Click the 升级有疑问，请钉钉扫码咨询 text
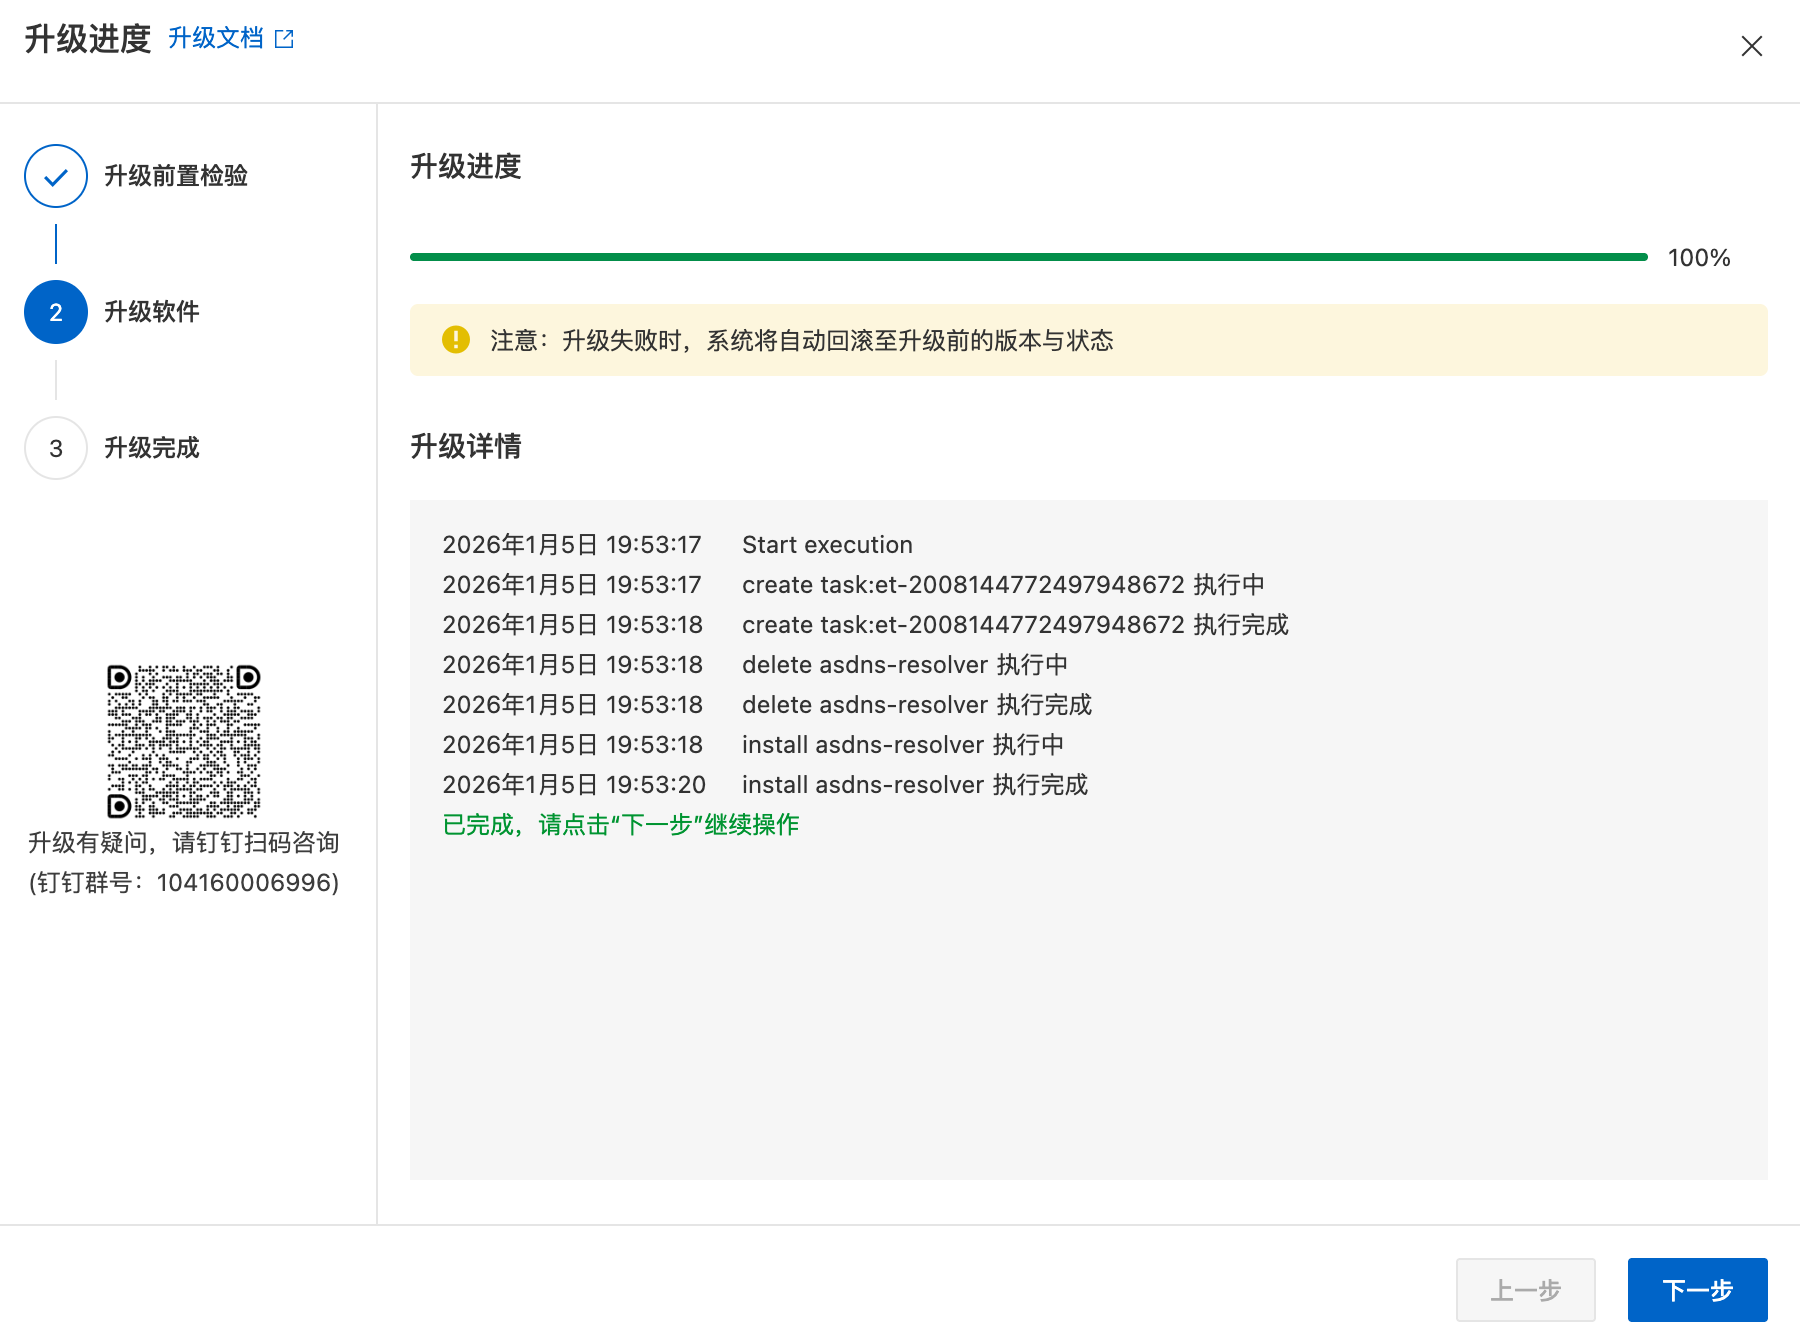This screenshot has width=1800, height=1344. 184,843
